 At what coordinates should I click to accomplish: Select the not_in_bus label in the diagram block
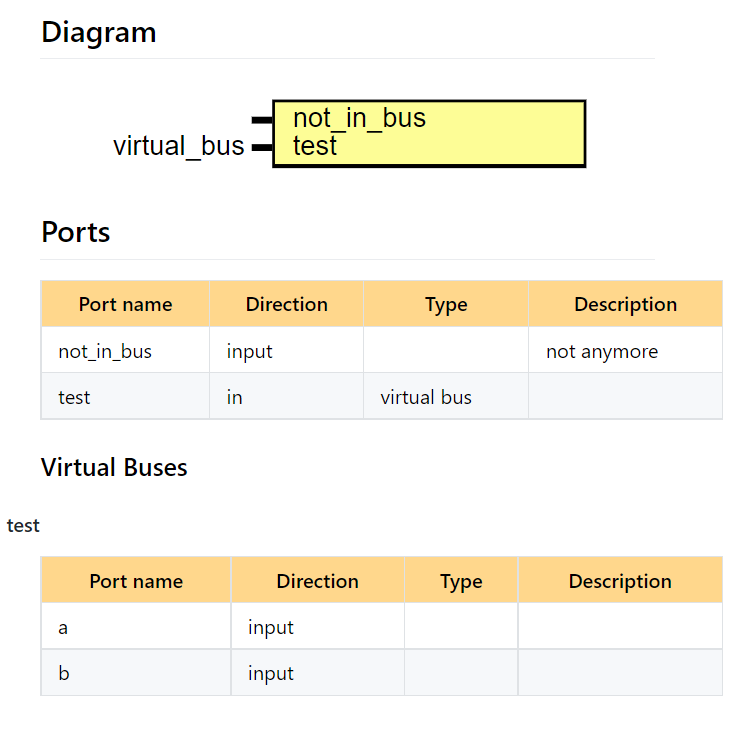(x=359, y=118)
